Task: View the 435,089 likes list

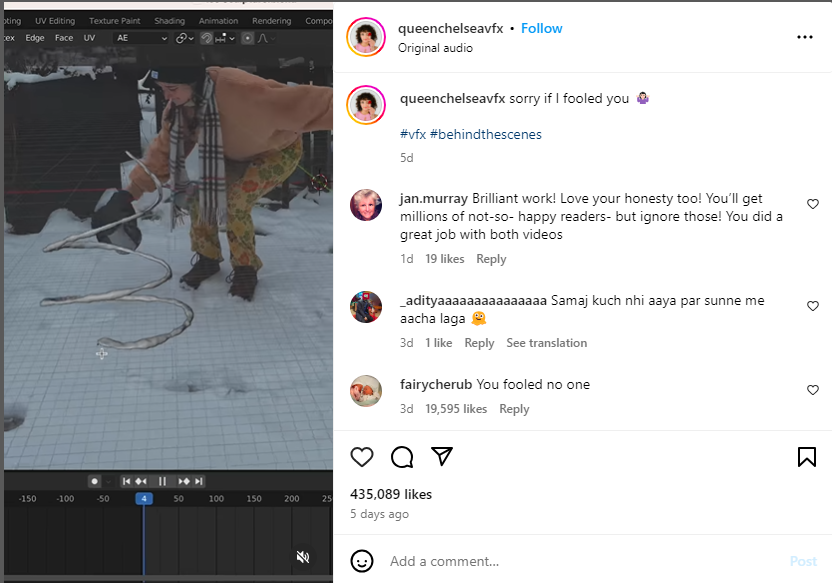Action: (391, 494)
